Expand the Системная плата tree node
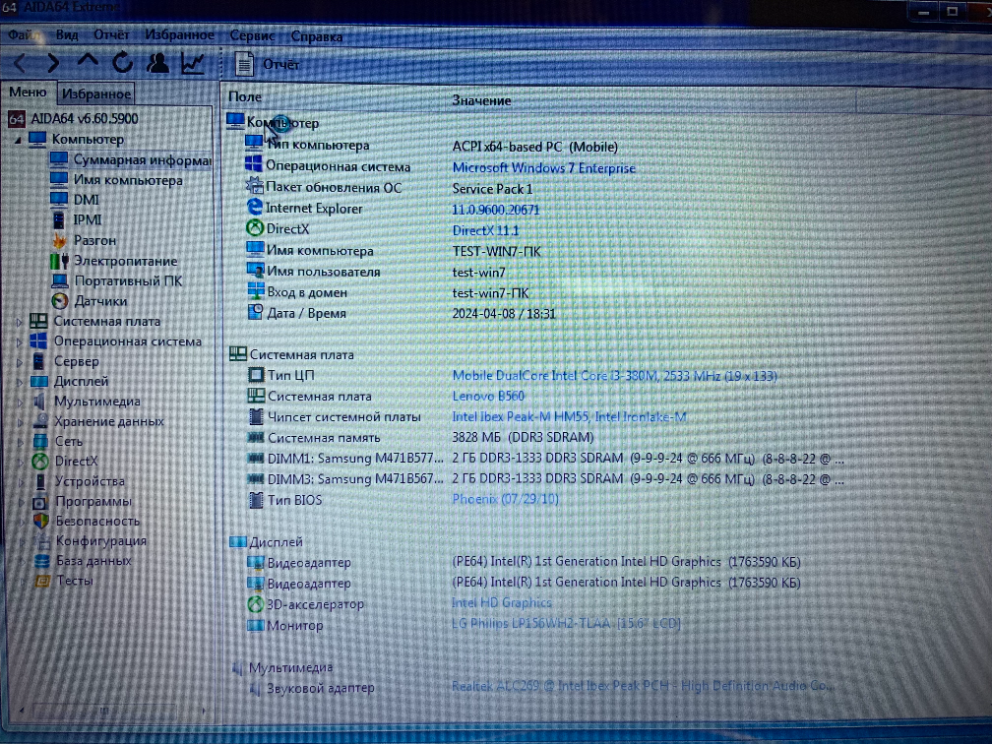Image resolution: width=992 pixels, height=744 pixels. coord(19,322)
